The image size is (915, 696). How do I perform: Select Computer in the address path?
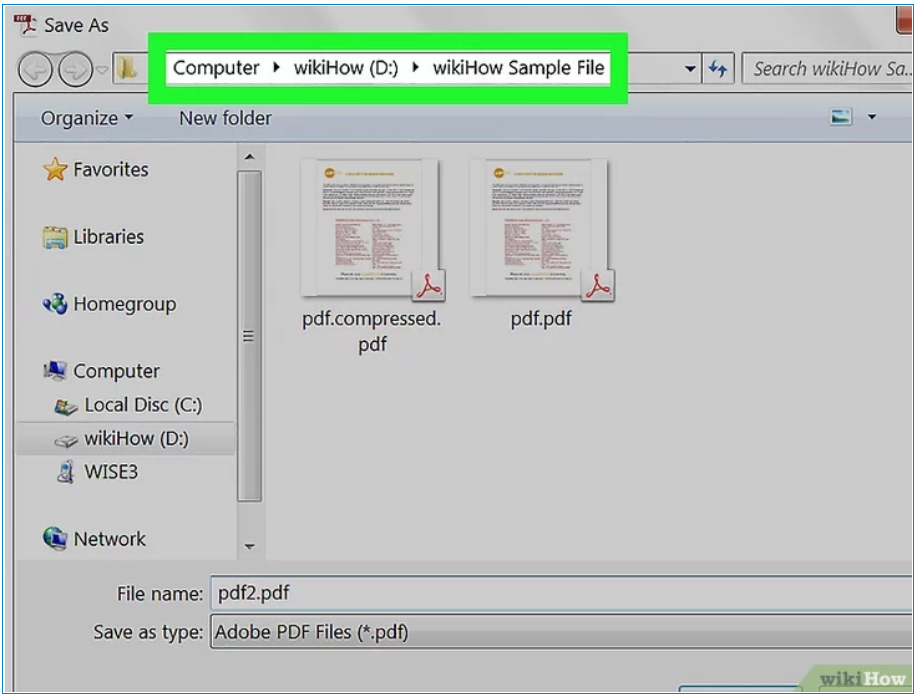pyautogui.click(x=216, y=68)
